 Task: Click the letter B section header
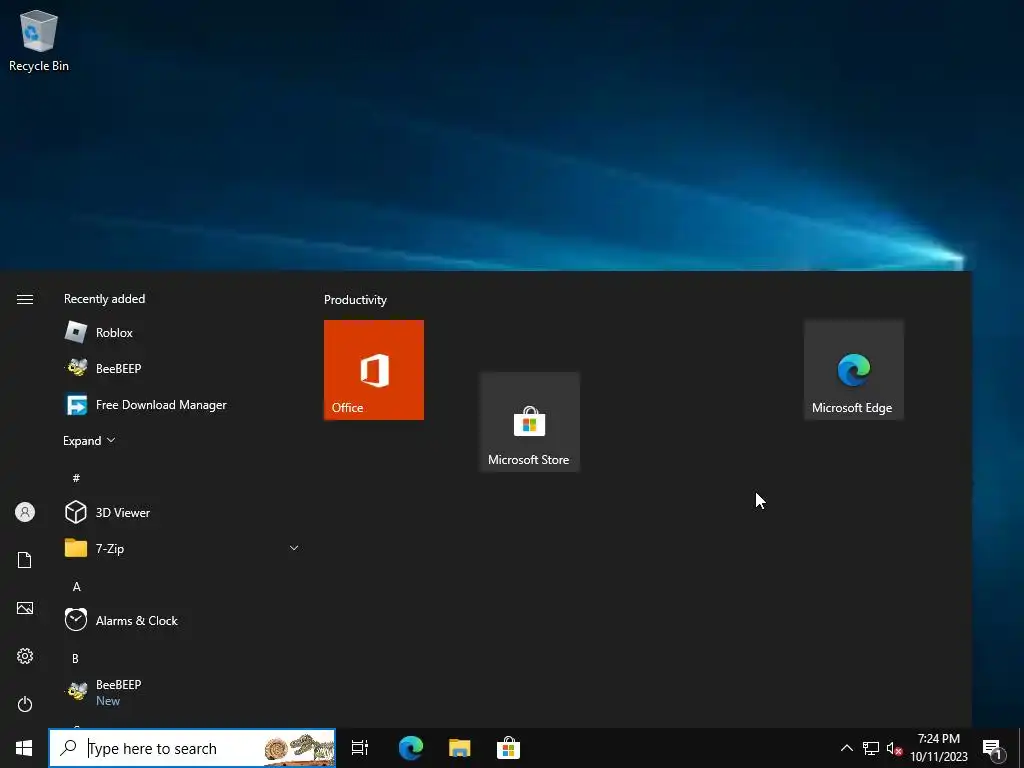coord(75,658)
